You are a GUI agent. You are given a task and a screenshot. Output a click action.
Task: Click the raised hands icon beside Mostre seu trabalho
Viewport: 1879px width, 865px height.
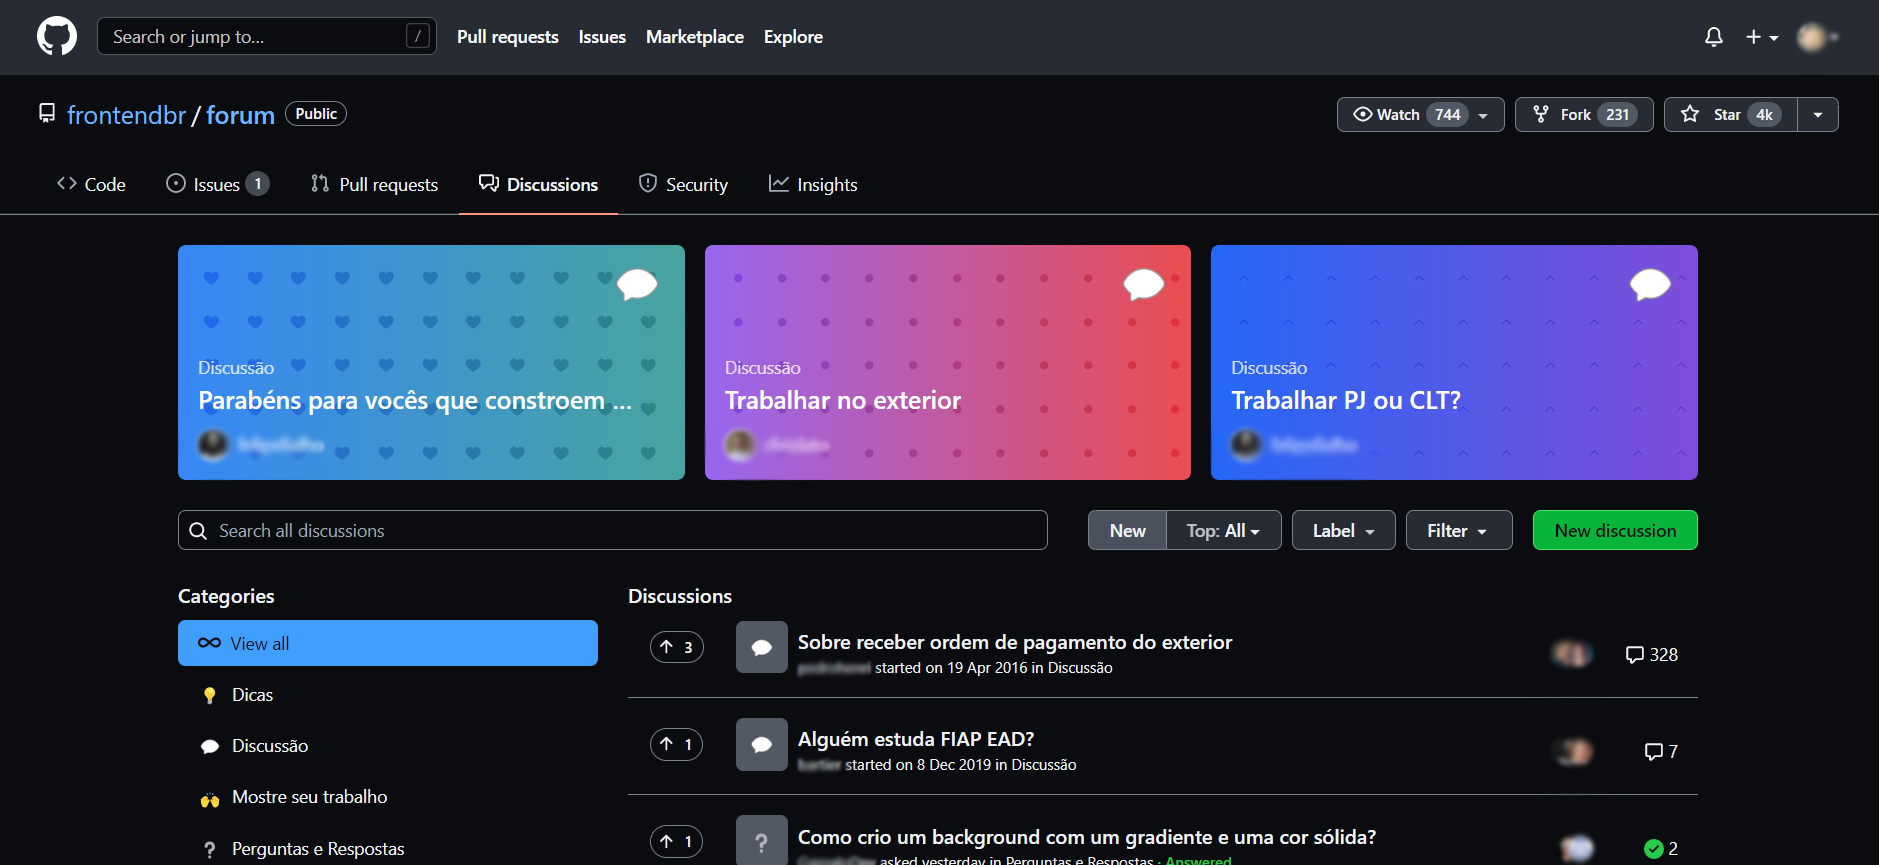(209, 798)
